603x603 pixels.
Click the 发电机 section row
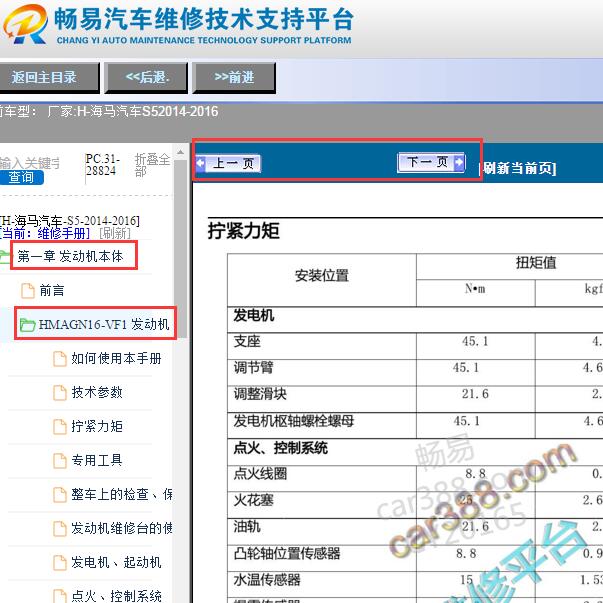click(x=254, y=315)
